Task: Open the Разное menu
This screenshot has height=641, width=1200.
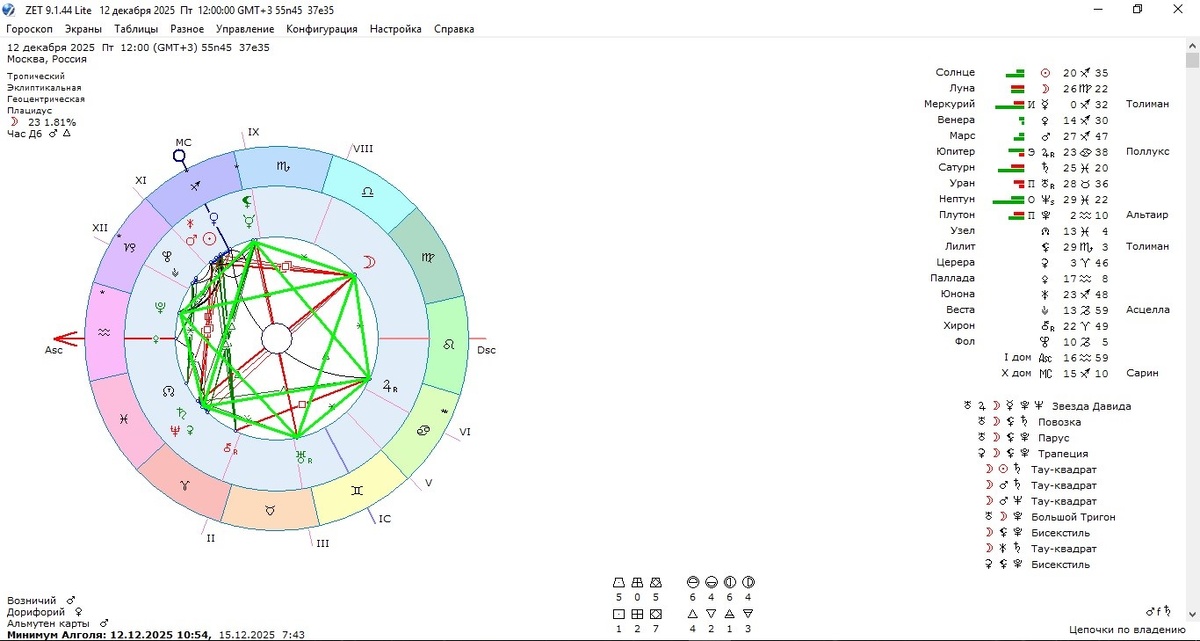Action: click(187, 29)
